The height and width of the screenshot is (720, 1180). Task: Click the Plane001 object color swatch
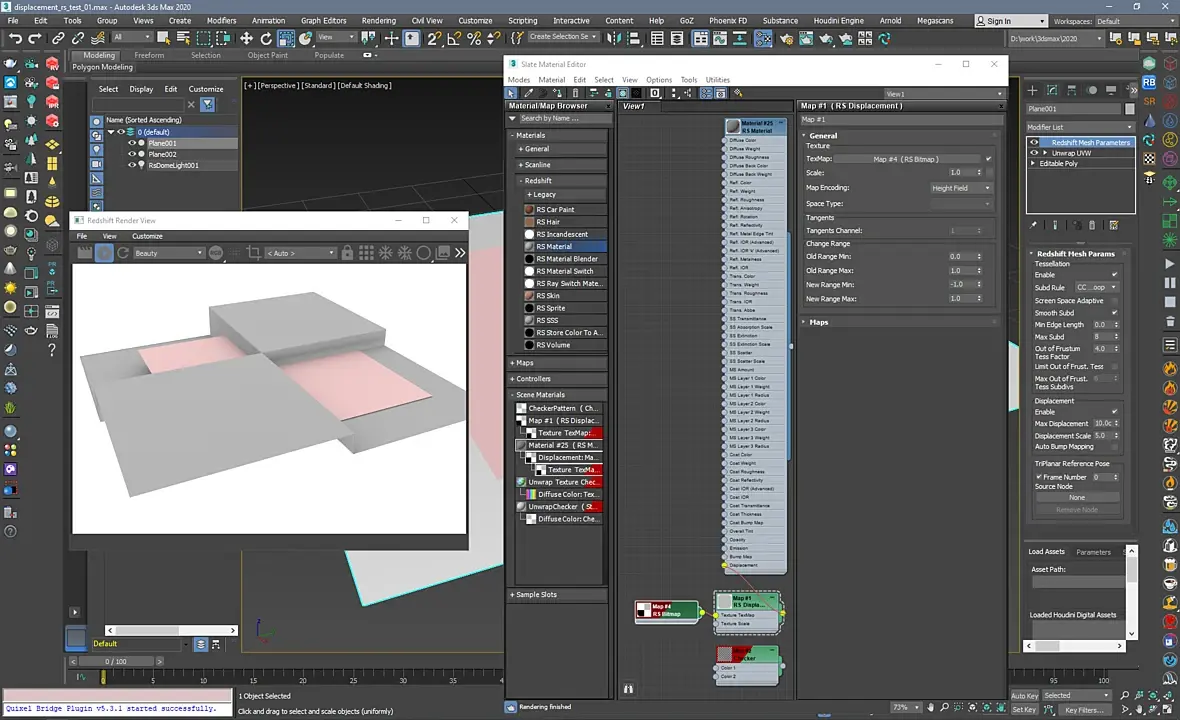1130,109
